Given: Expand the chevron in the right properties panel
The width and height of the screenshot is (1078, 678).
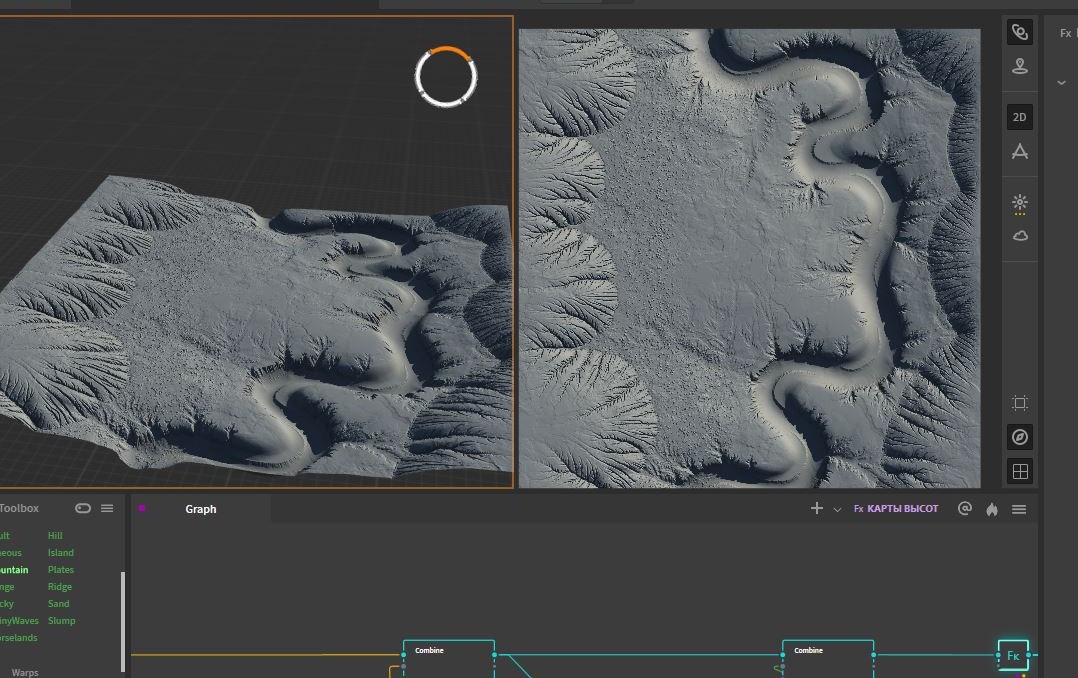Looking at the screenshot, I should click(1062, 83).
